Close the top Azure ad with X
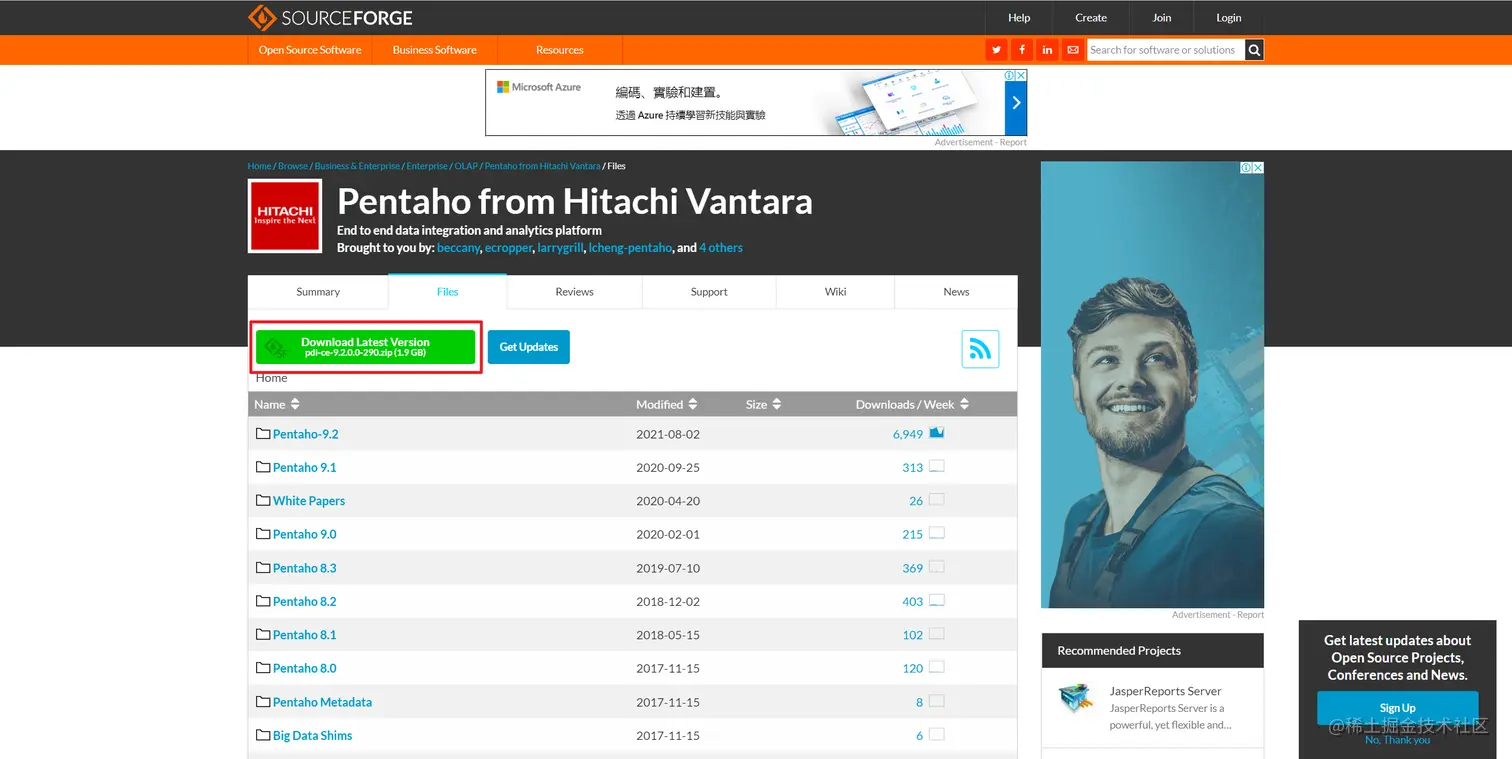This screenshot has width=1512, height=759. (1021, 76)
